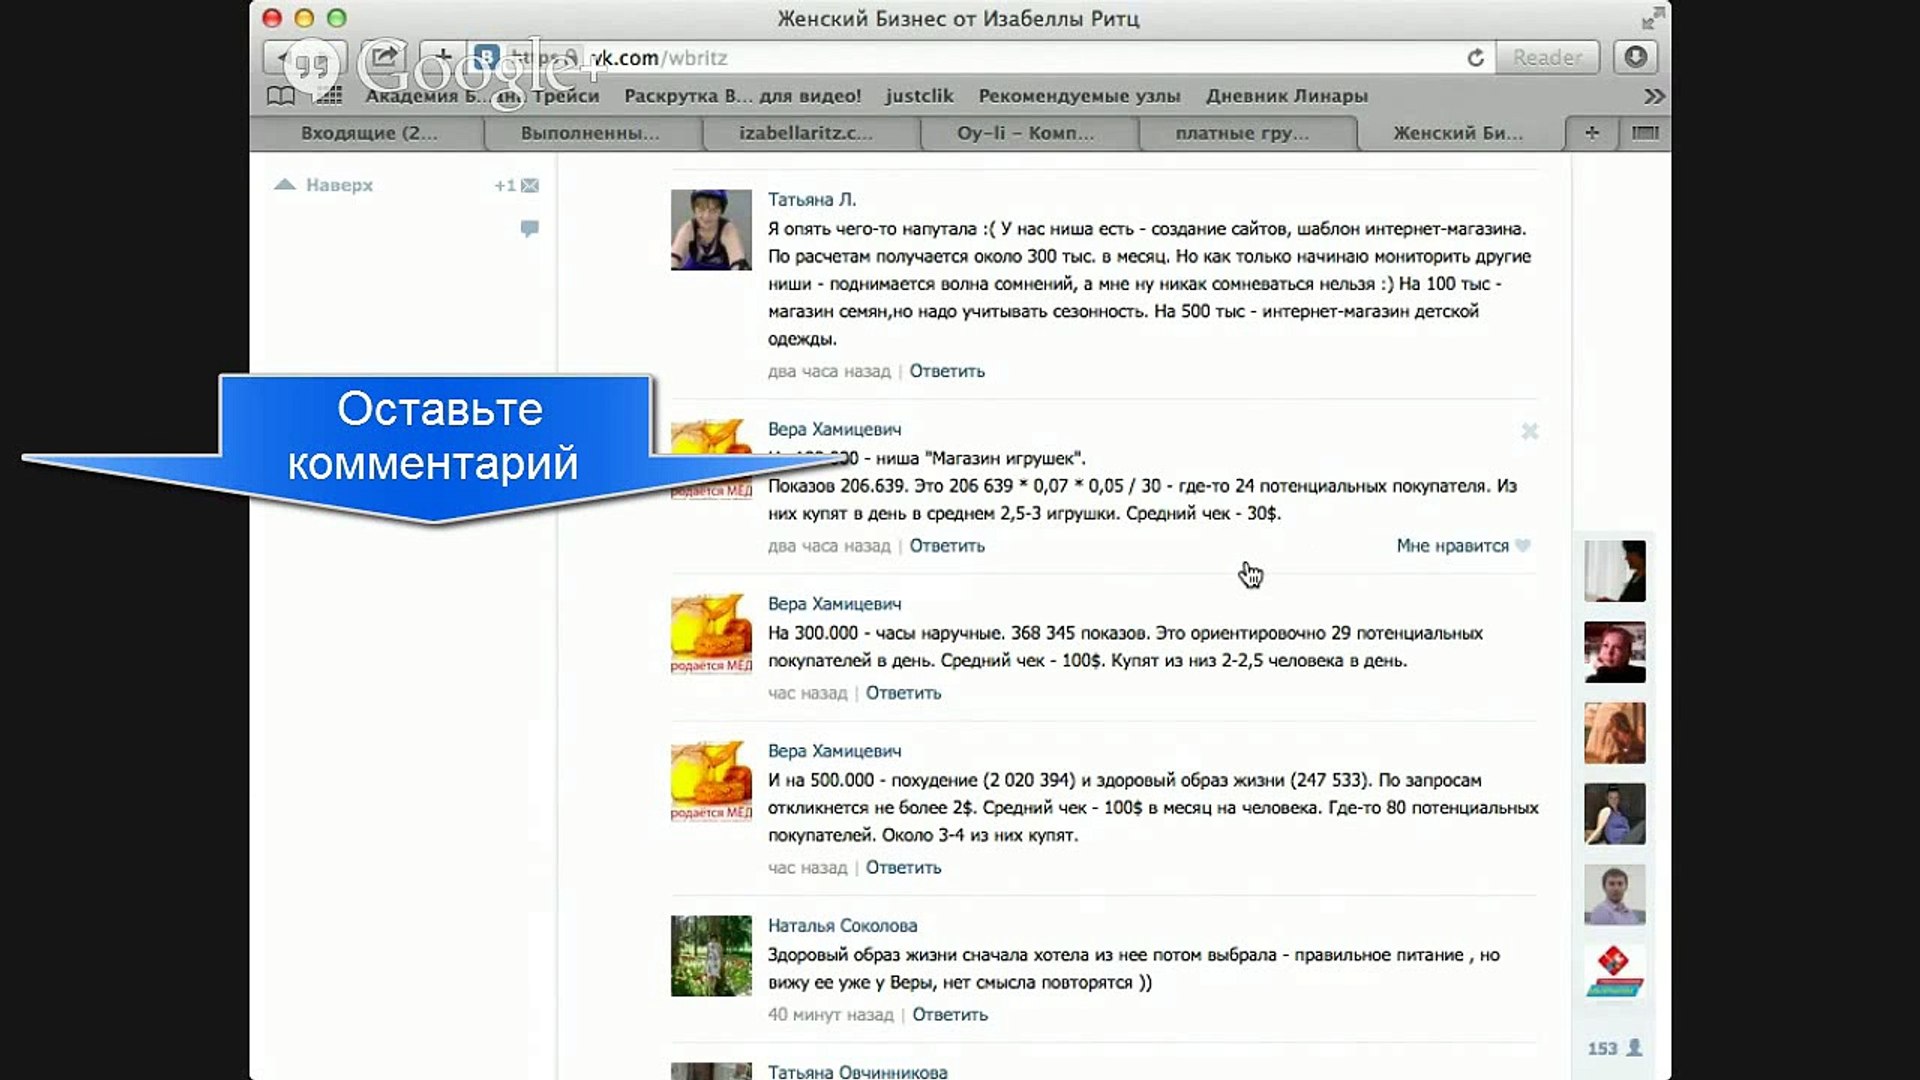Like the comment via Мне нравится

click(x=1463, y=545)
